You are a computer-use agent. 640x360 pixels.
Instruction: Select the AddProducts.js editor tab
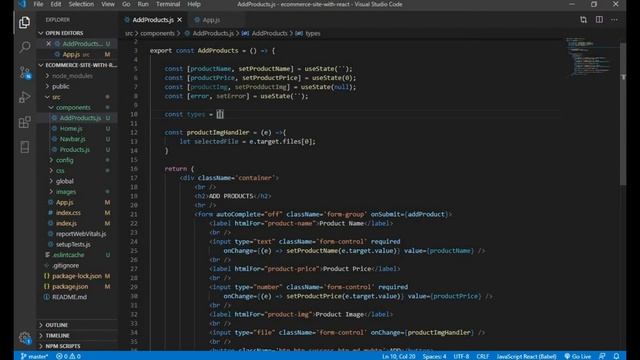[153, 20]
